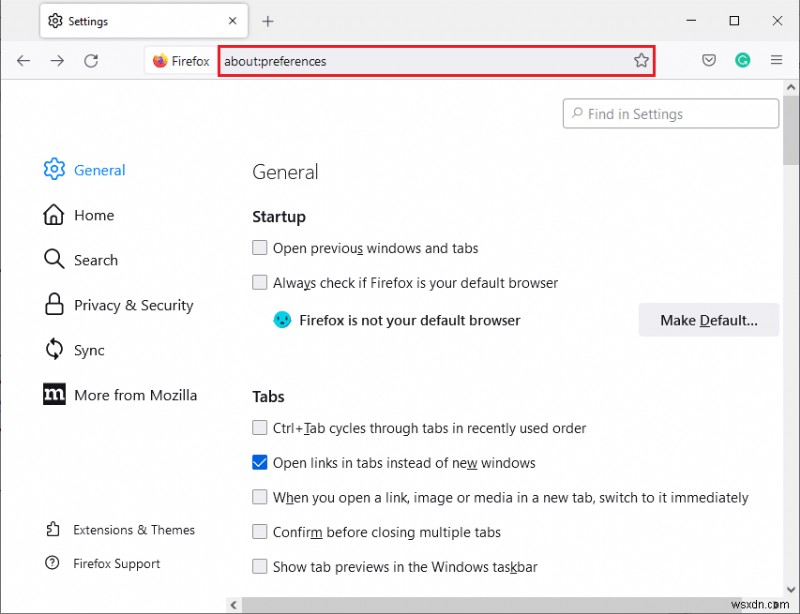This screenshot has width=800, height=614.
Task: Open Firefox Support
Action: coord(116,563)
